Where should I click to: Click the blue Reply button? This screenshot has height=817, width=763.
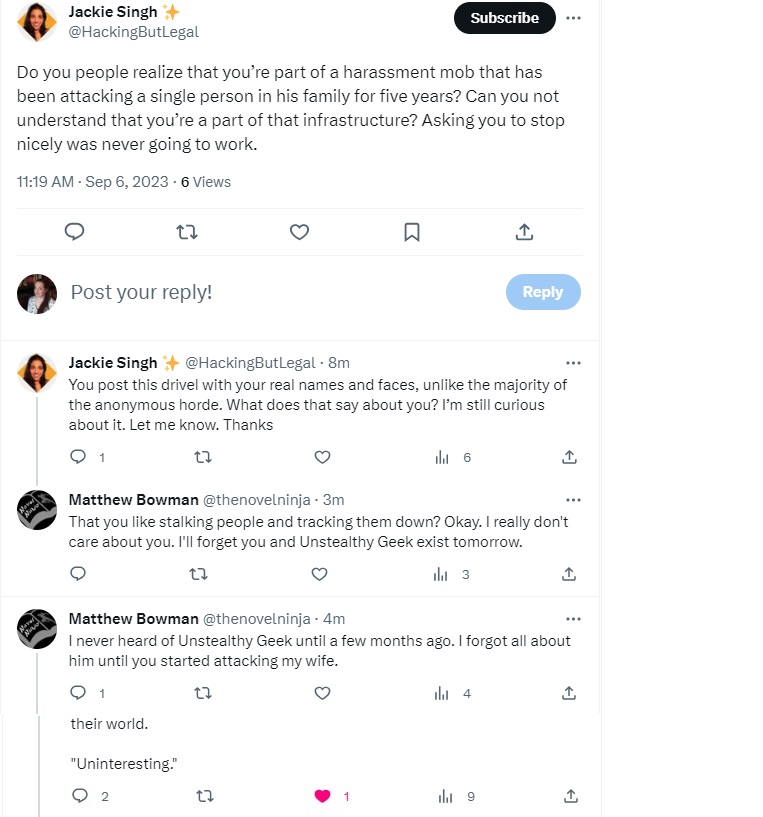[542, 292]
